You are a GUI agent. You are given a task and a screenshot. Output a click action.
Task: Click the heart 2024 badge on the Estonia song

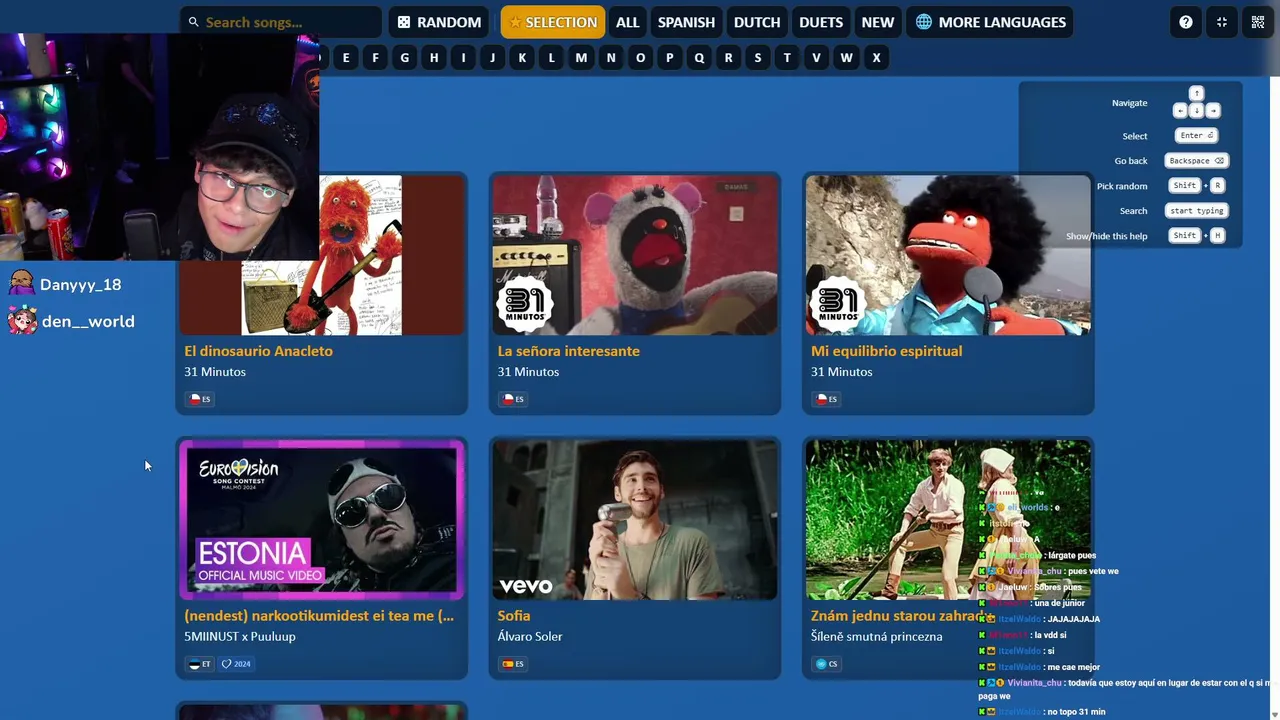[x=236, y=664]
